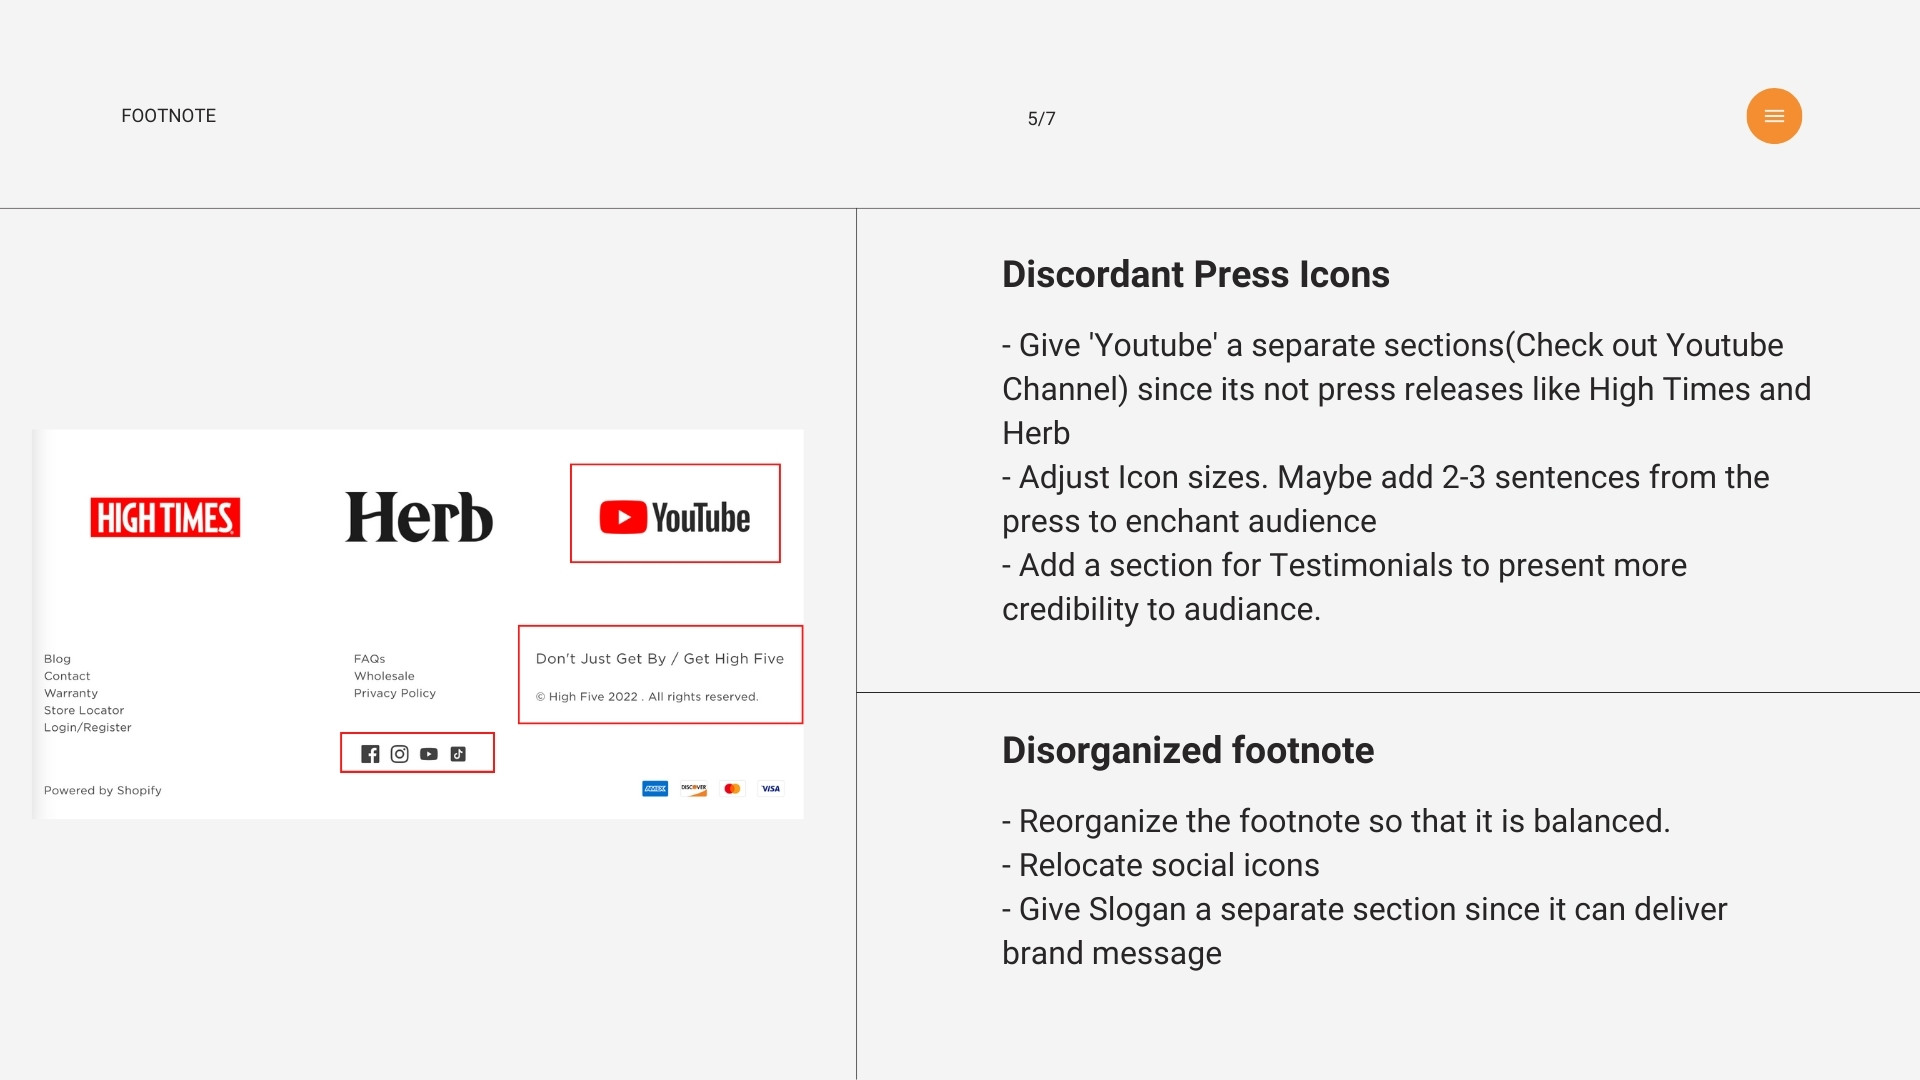Open the Blog footer link
Image resolution: width=1920 pixels, height=1080 pixels.
click(x=57, y=659)
